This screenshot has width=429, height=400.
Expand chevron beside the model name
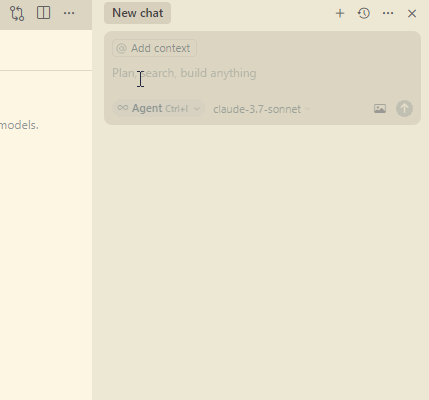pyautogui.click(x=308, y=109)
